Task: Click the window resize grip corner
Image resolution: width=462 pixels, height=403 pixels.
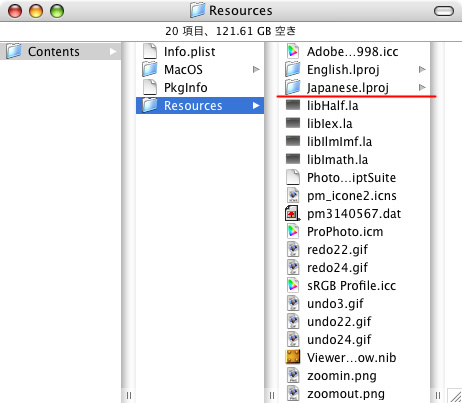Action: (x=454, y=395)
